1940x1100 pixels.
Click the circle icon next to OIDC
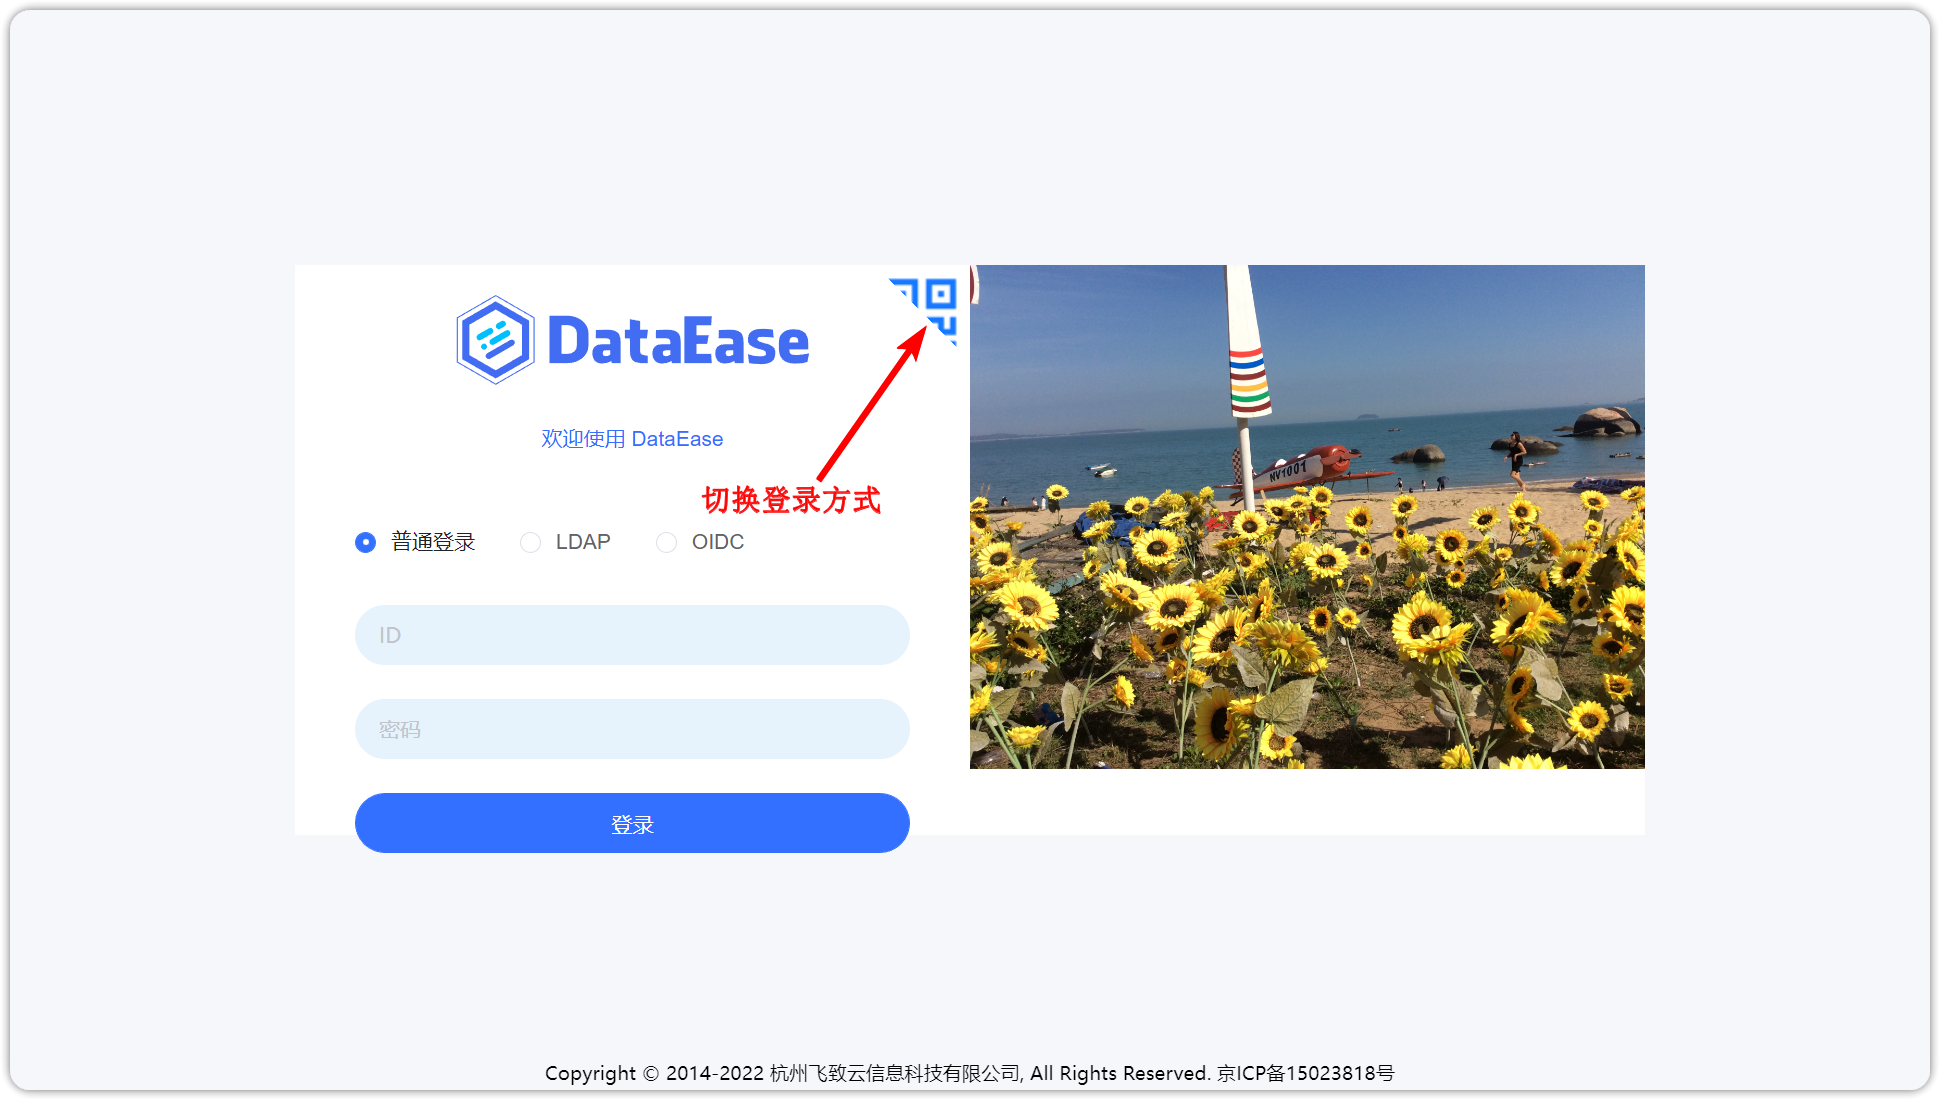pos(666,542)
